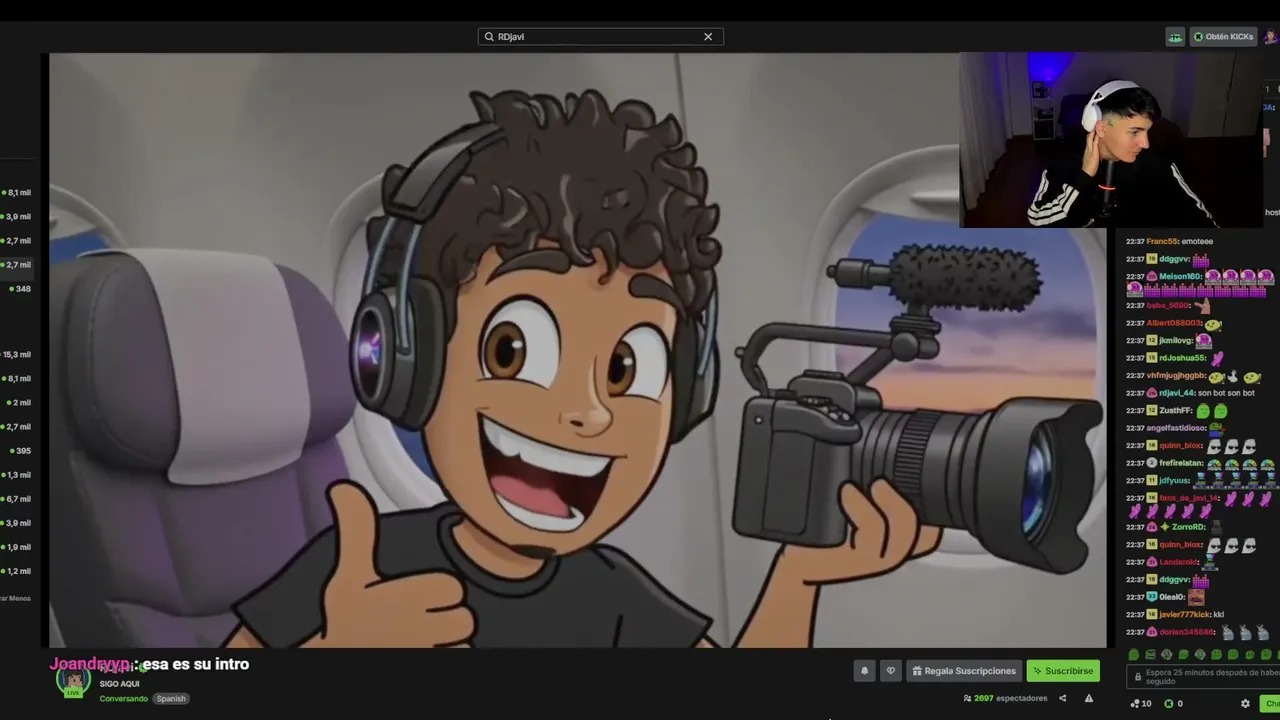Open the green gift drops icon
Image resolution: width=1280 pixels, height=720 pixels.
click(1175, 37)
